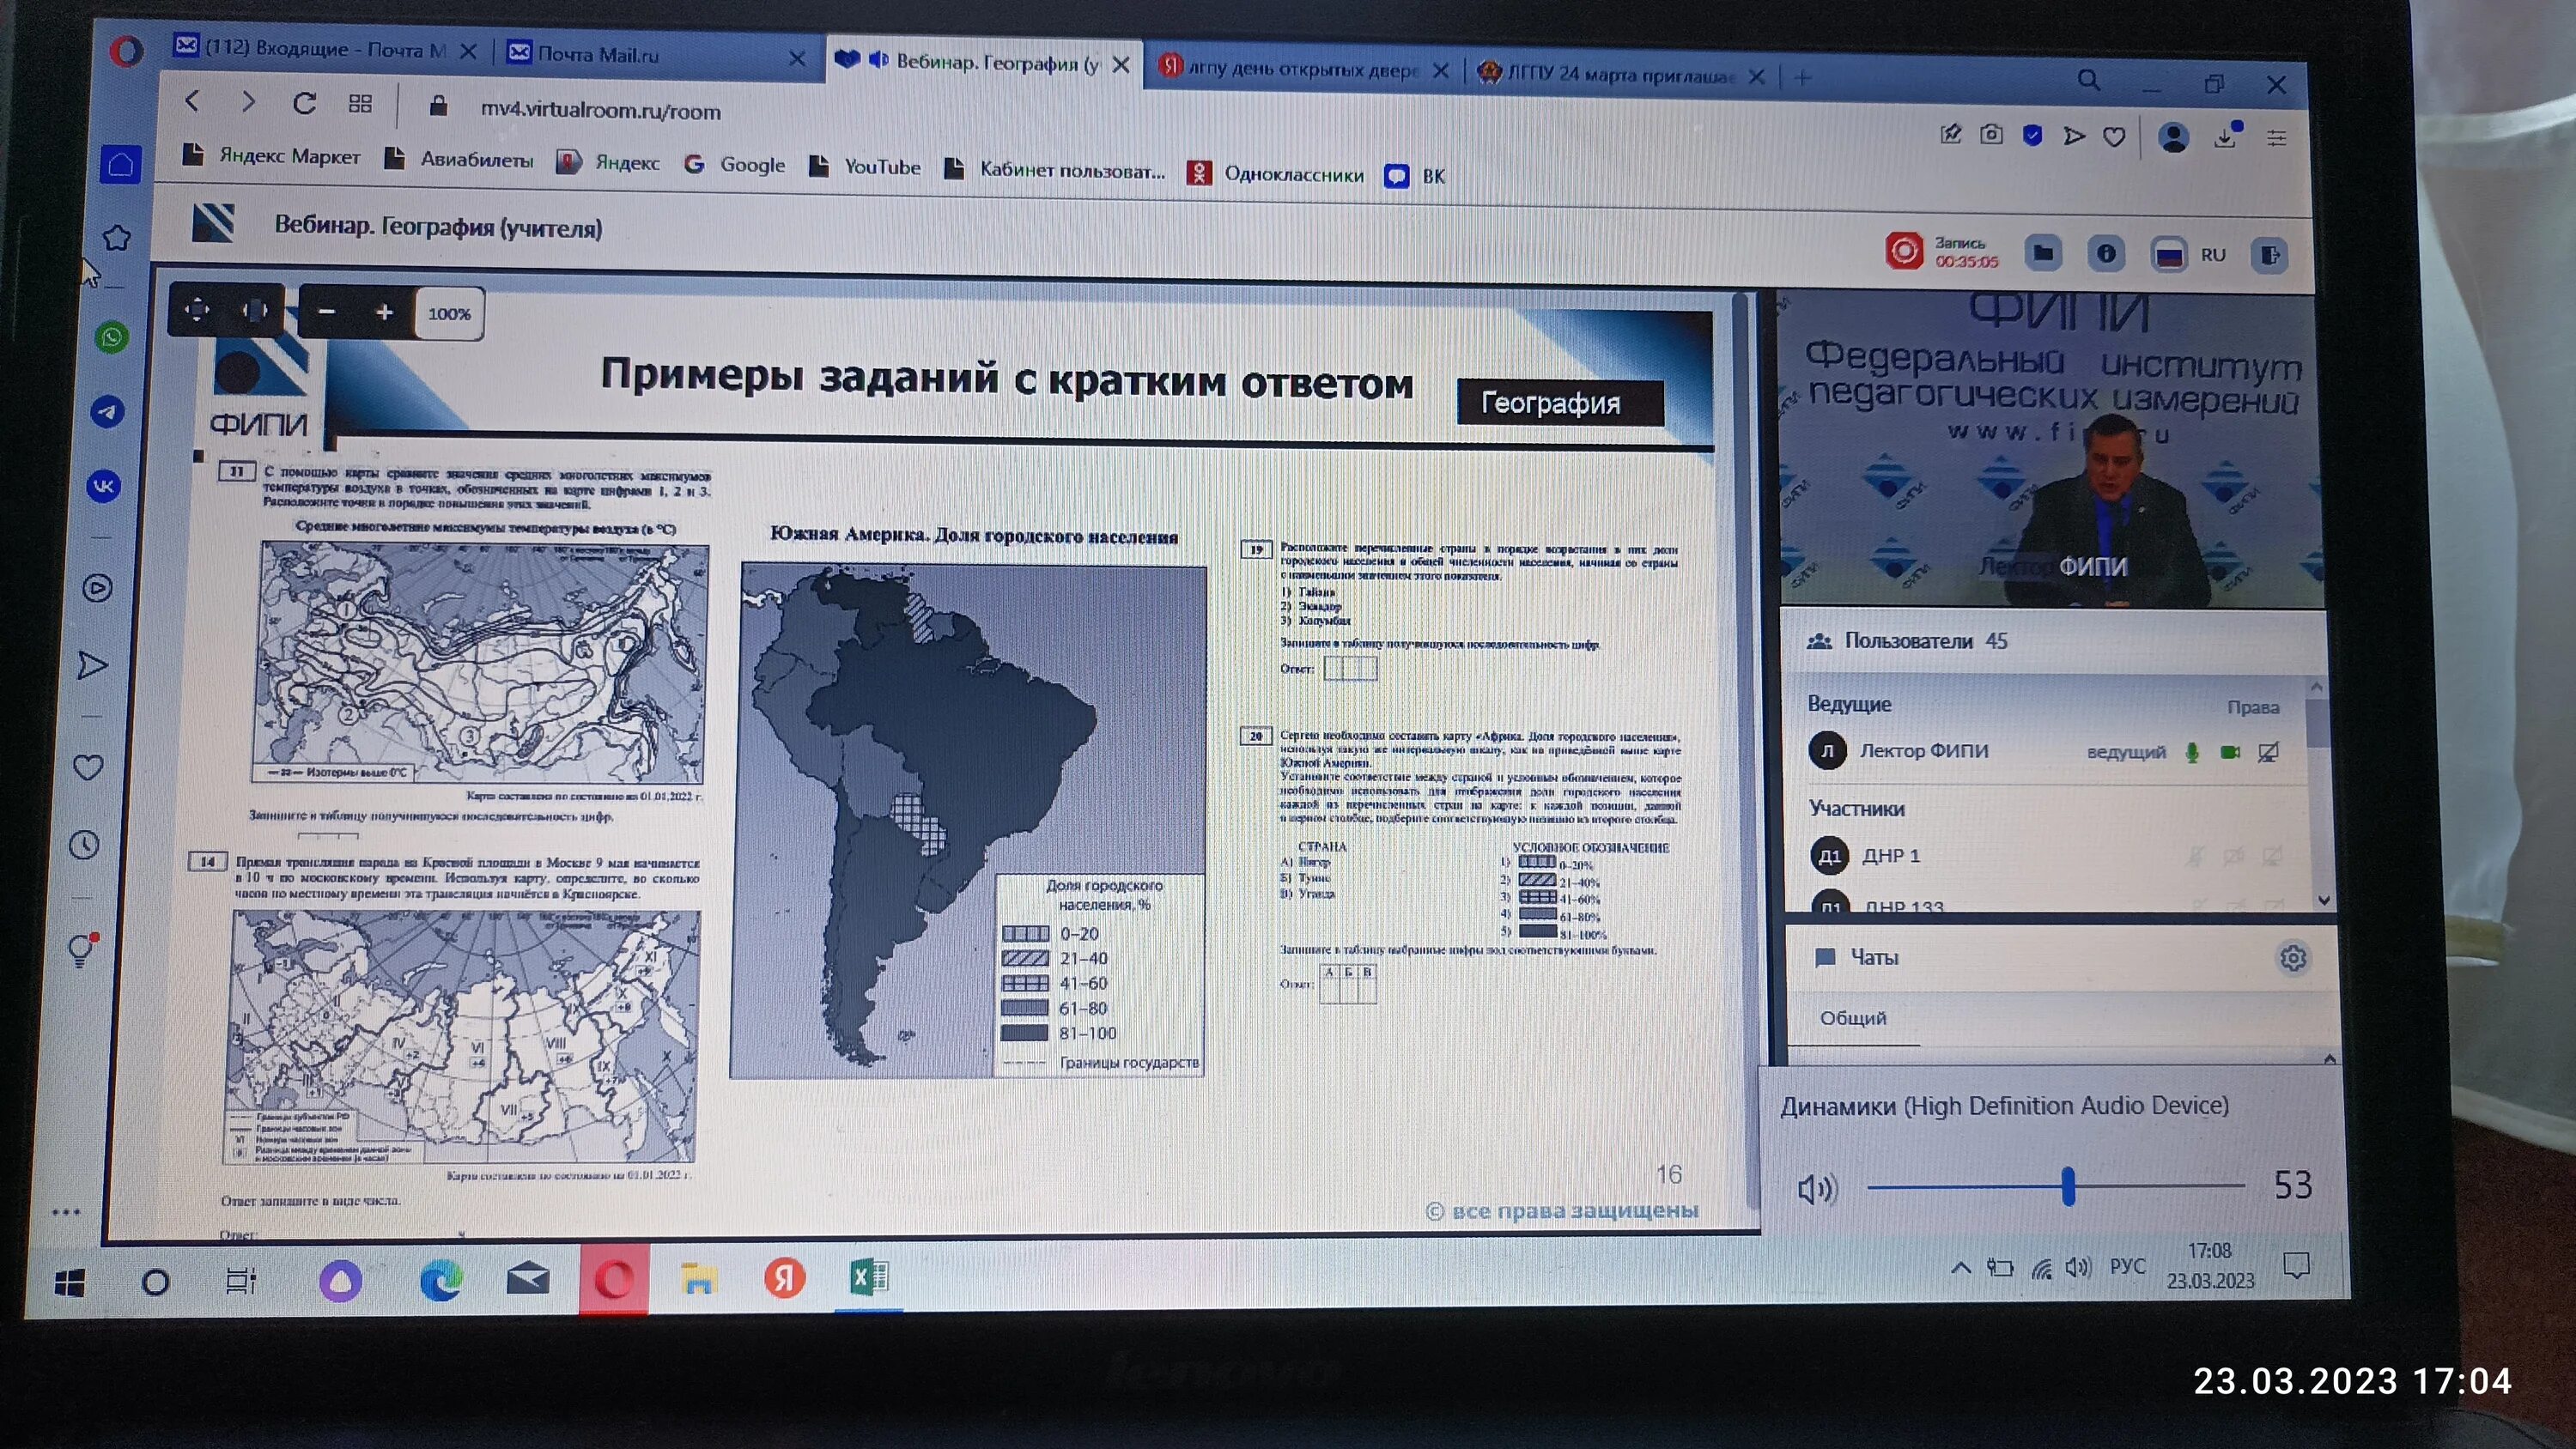Screen dimensions: 2576x1449
Task: Open YouTube bookmark
Action: (865, 167)
